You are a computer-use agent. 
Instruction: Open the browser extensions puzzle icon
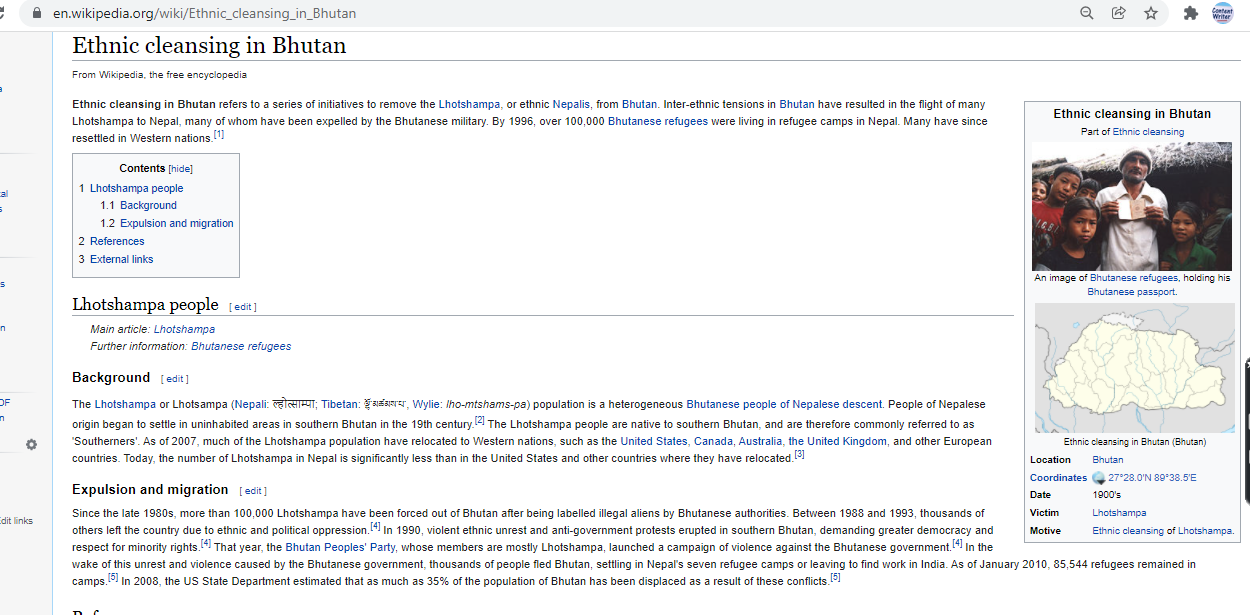[1190, 13]
